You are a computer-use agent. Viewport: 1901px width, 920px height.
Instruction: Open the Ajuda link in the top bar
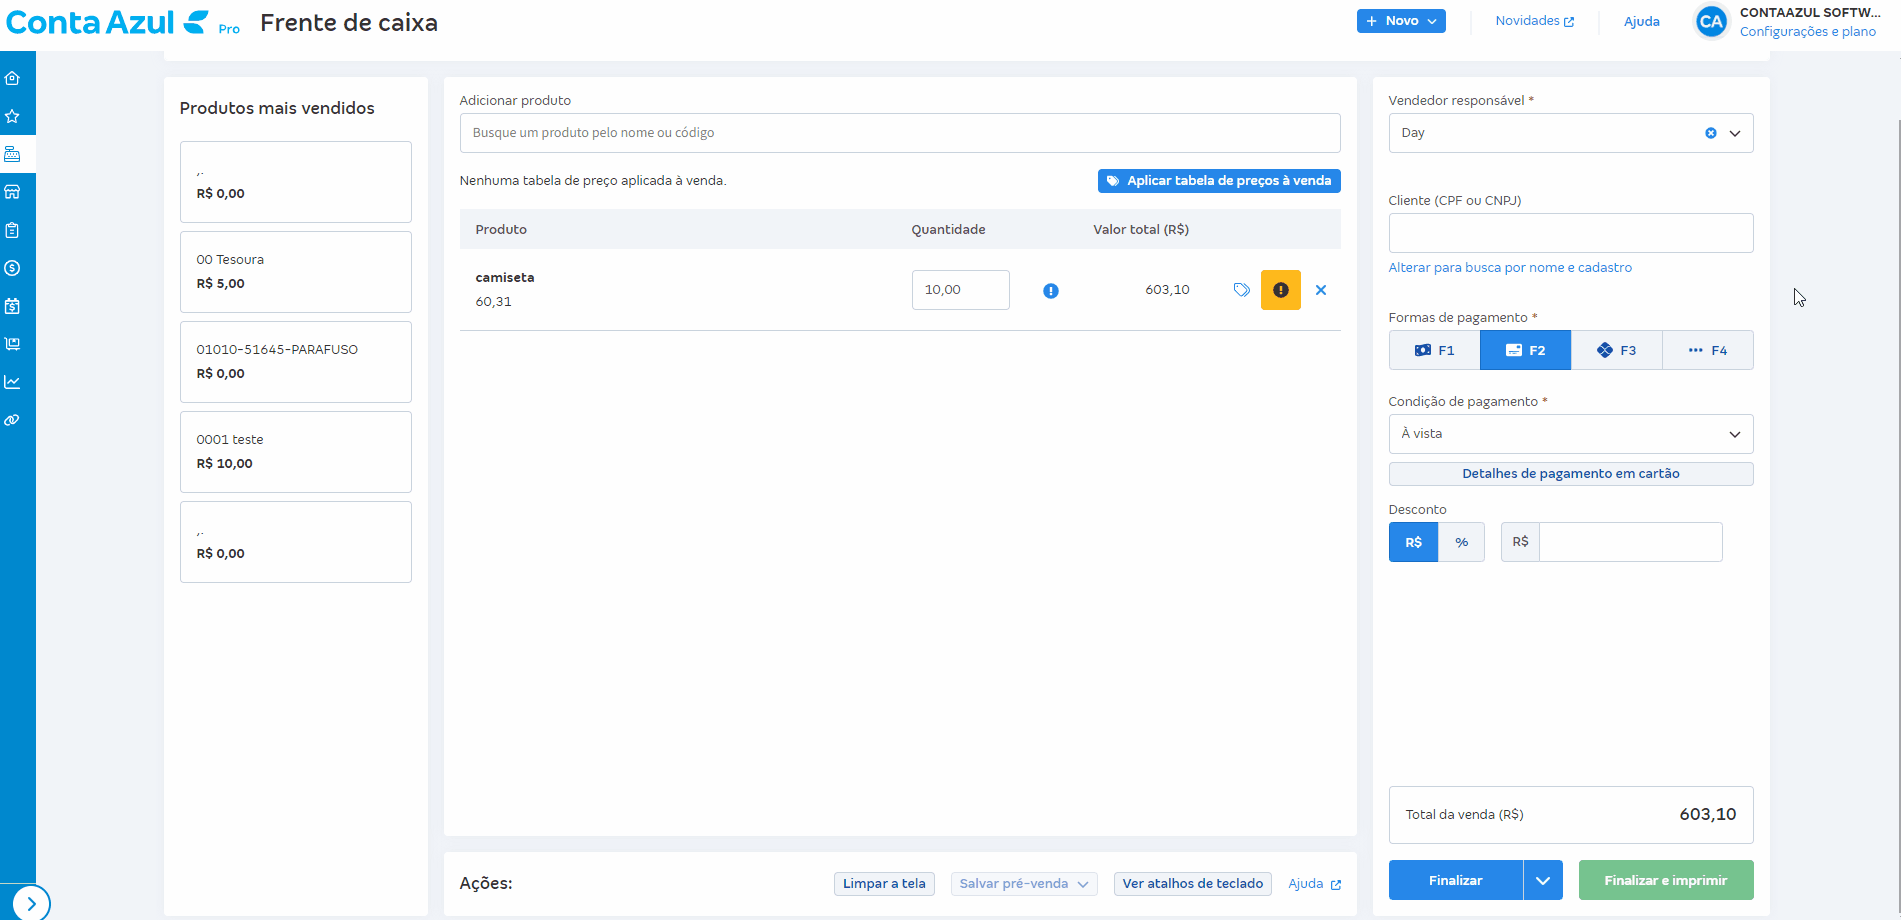(x=1642, y=21)
